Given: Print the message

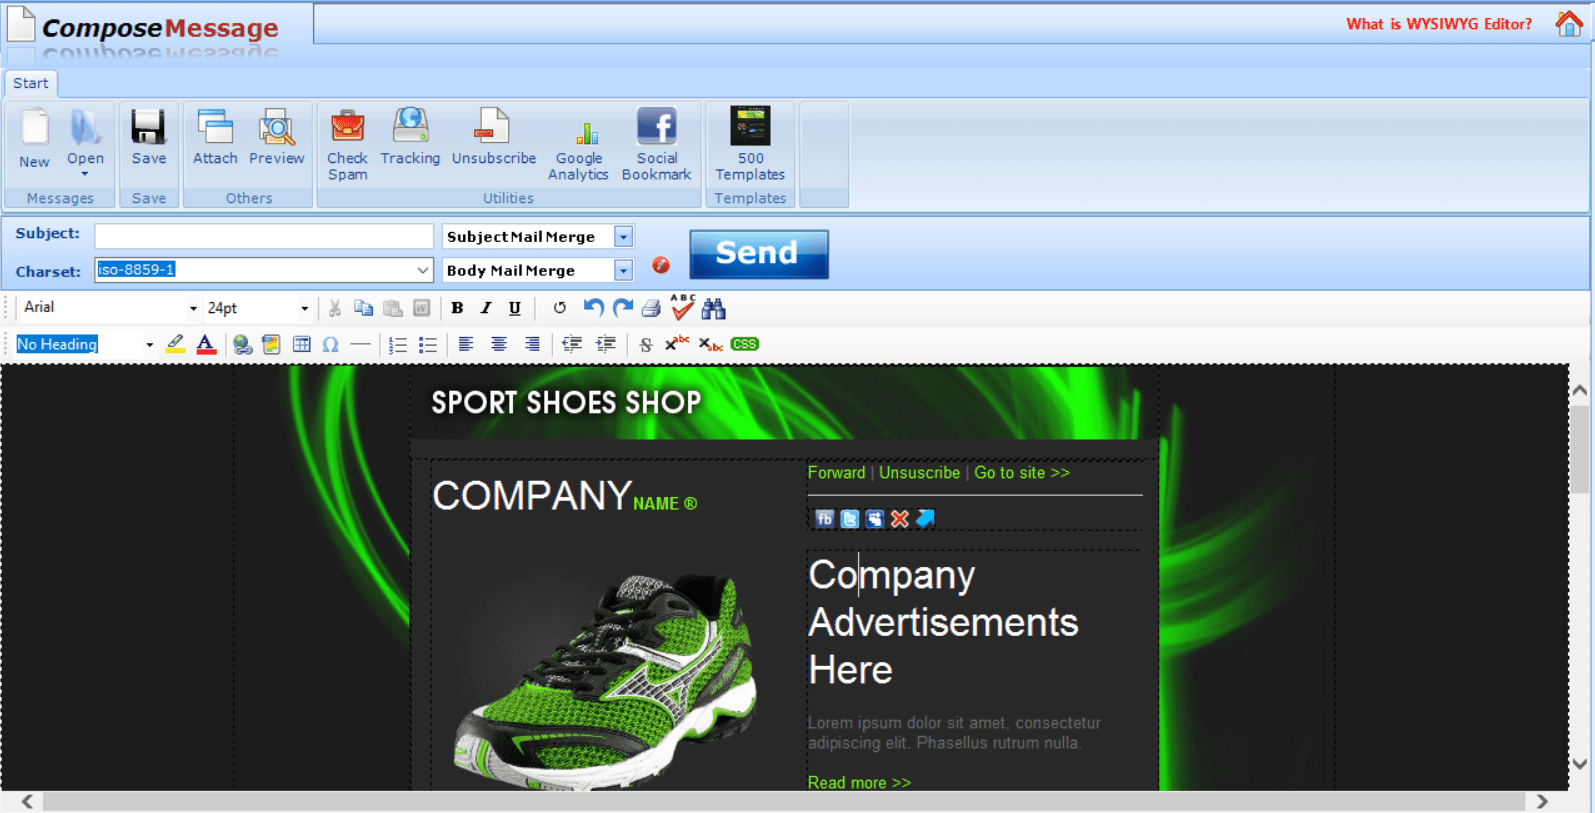Looking at the screenshot, I should [x=652, y=309].
